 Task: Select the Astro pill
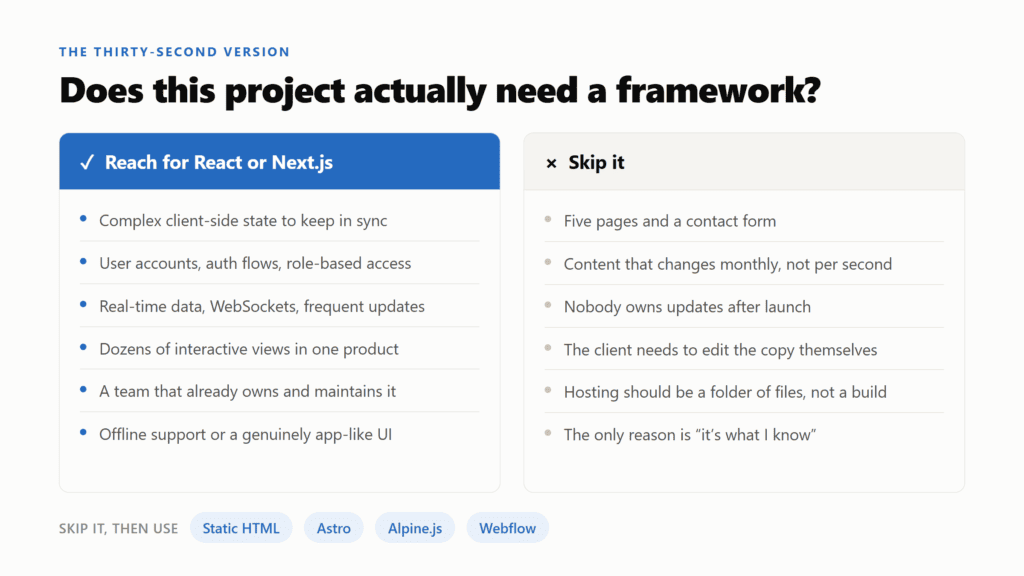[x=334, y=528]
